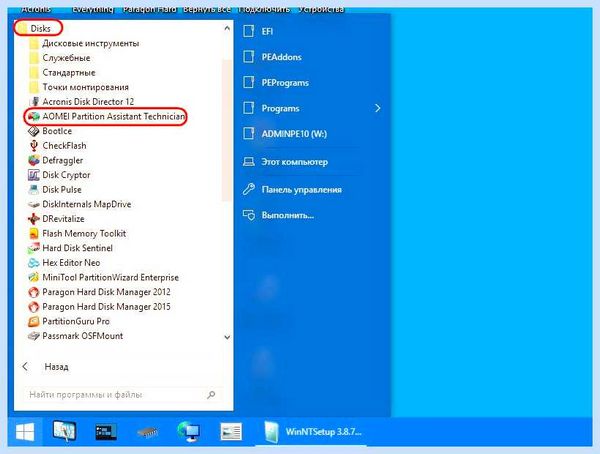The height and width of the screenshot is (454, 600).
Task: Open the file manager taskbar icon
Action: (x=231, y=432)
